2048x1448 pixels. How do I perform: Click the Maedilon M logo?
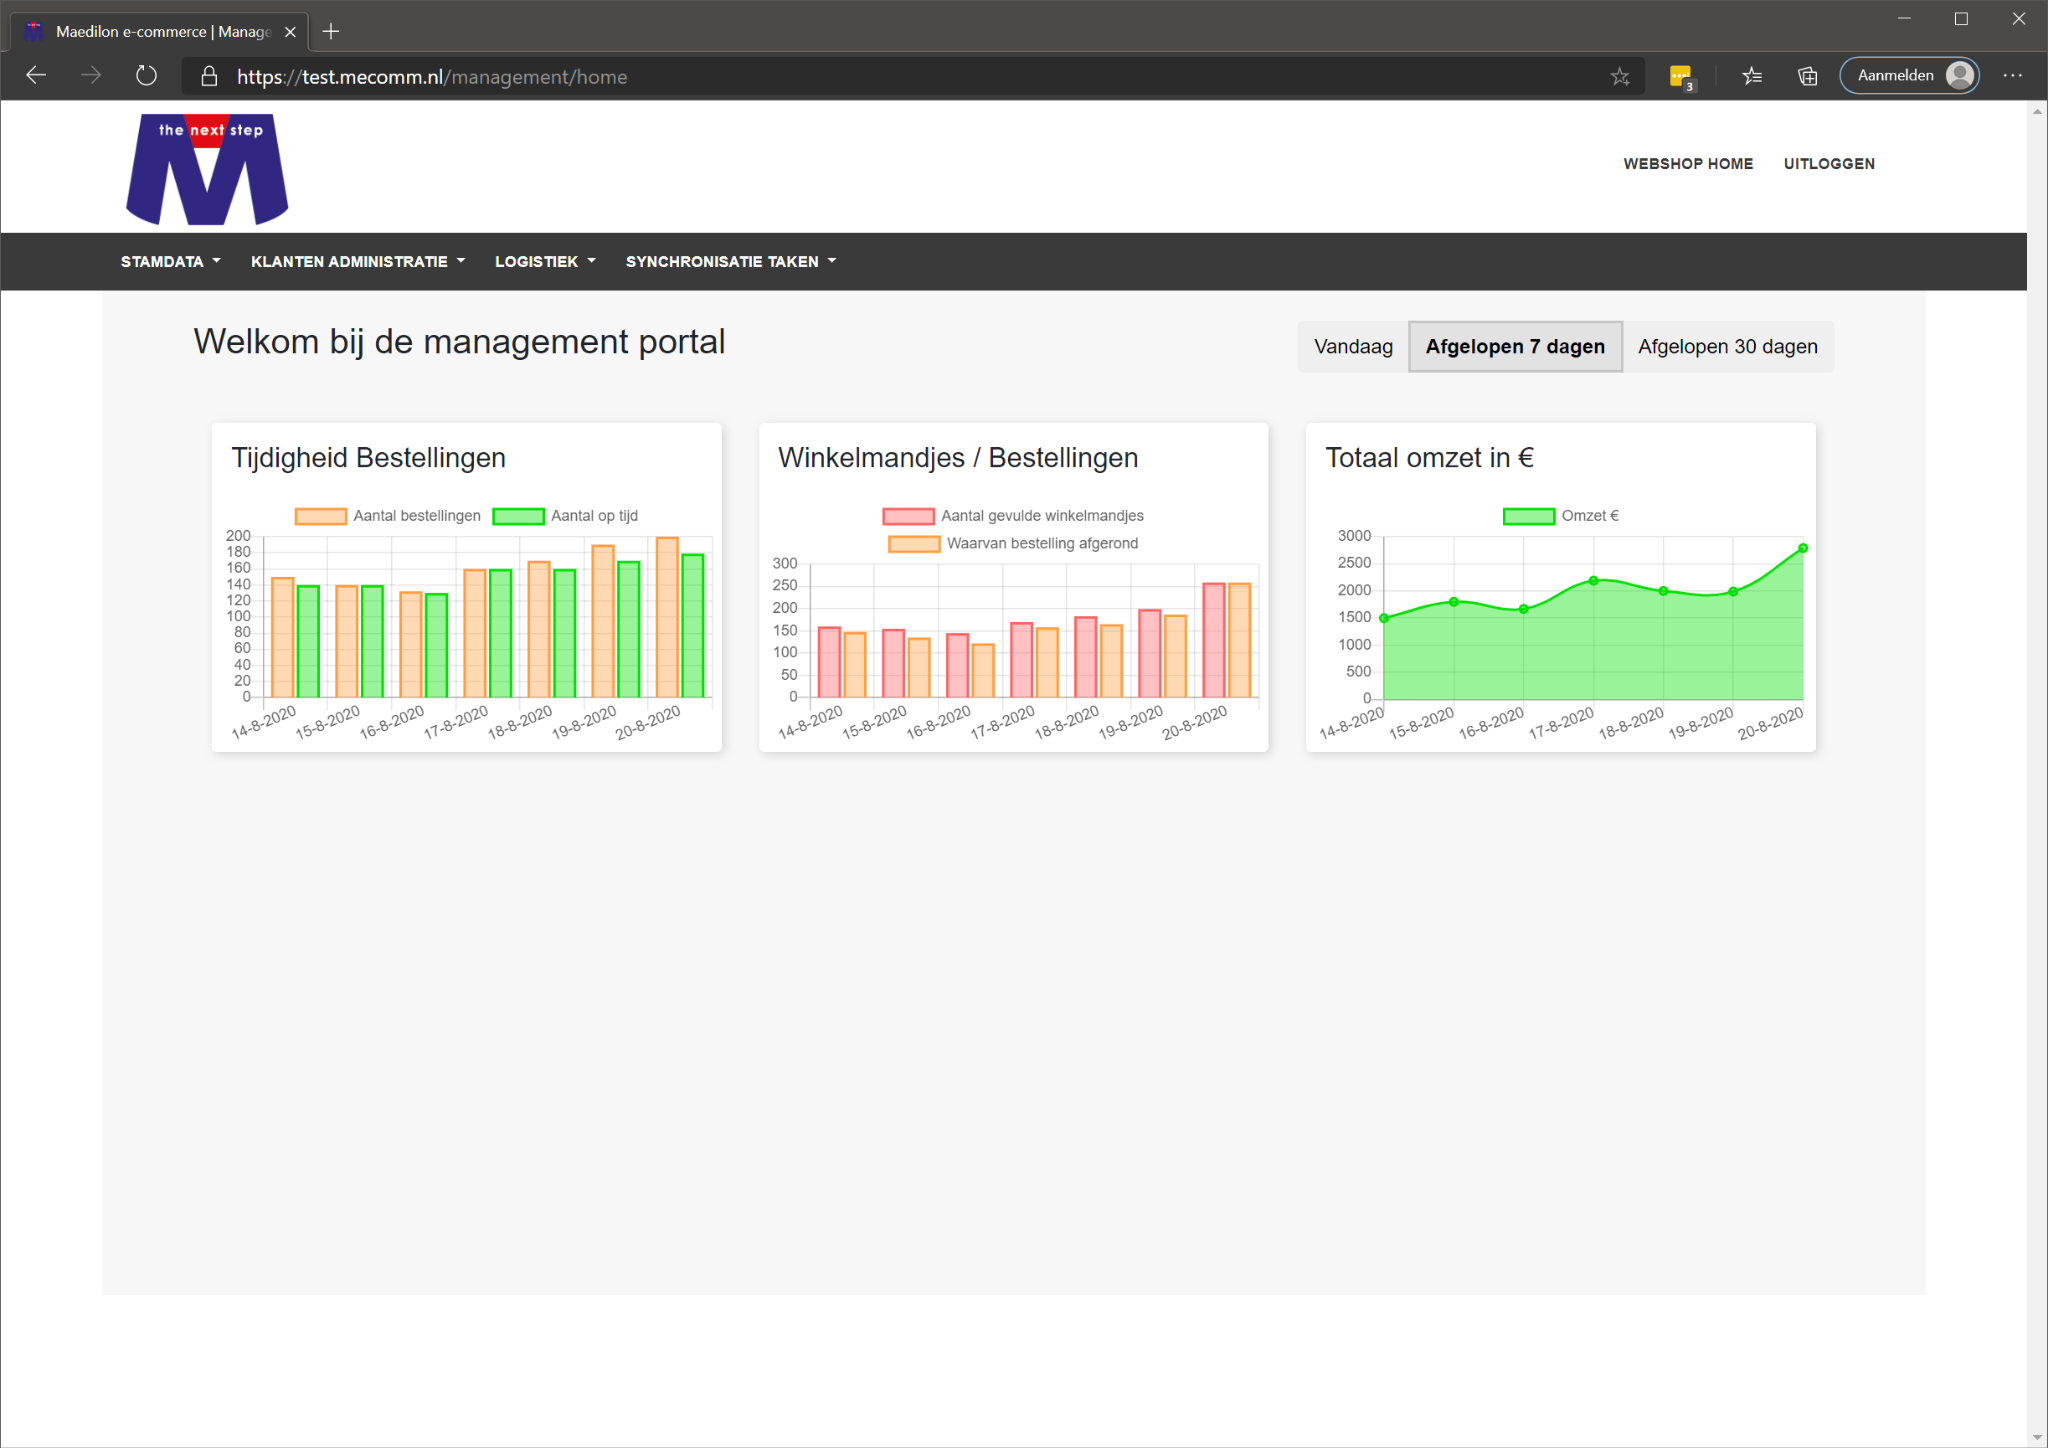[207, 169]
